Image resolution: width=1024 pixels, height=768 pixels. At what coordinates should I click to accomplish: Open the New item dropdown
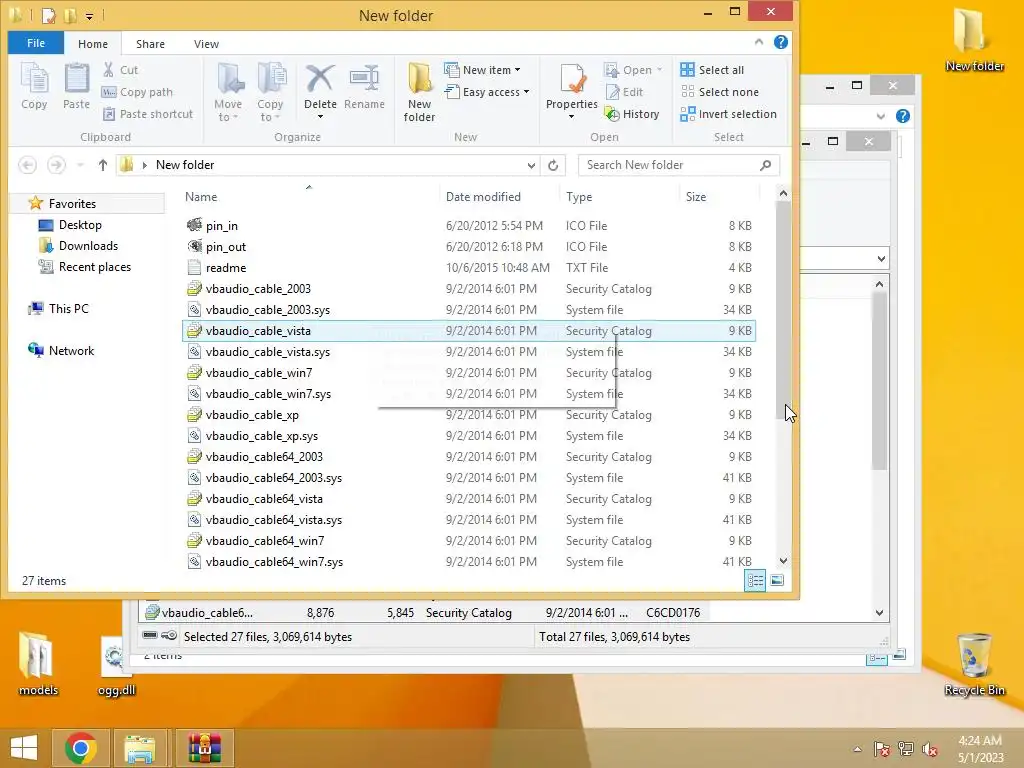pos(482,70)
